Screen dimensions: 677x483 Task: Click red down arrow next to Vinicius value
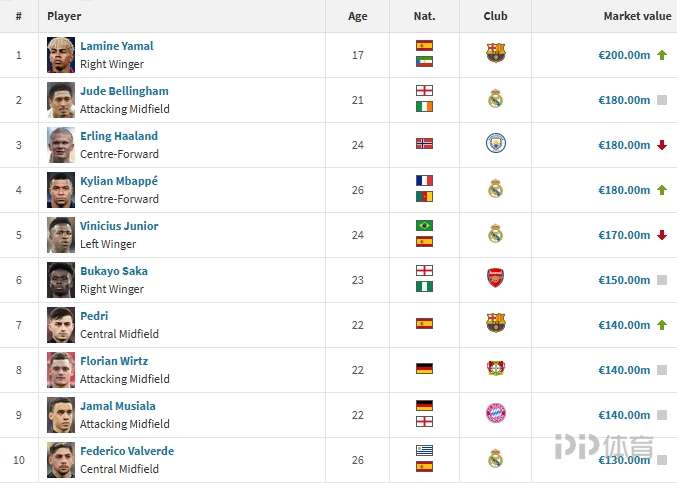click(x=662, y=235)
